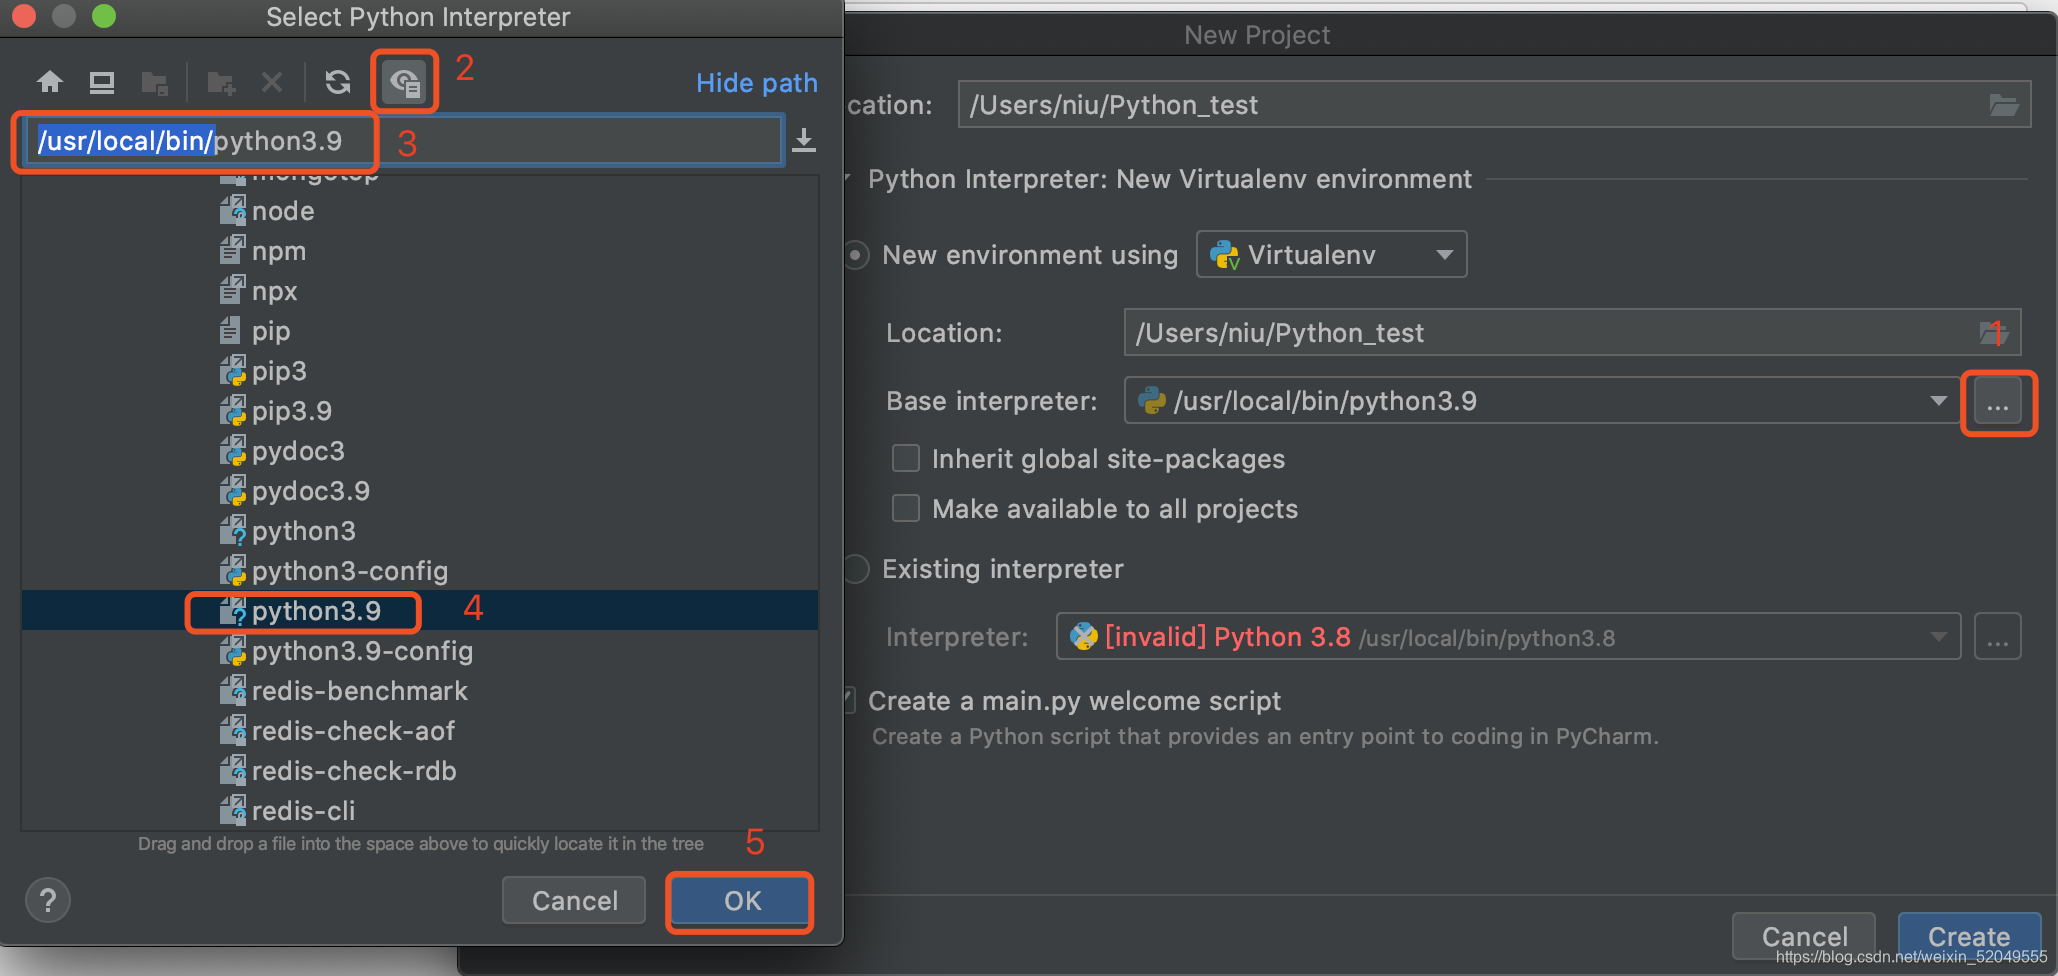The width and height of the screenshot is (2058, 976).
Task: Confirm interpreter selection with OK
Action: (x=741, y=901)
